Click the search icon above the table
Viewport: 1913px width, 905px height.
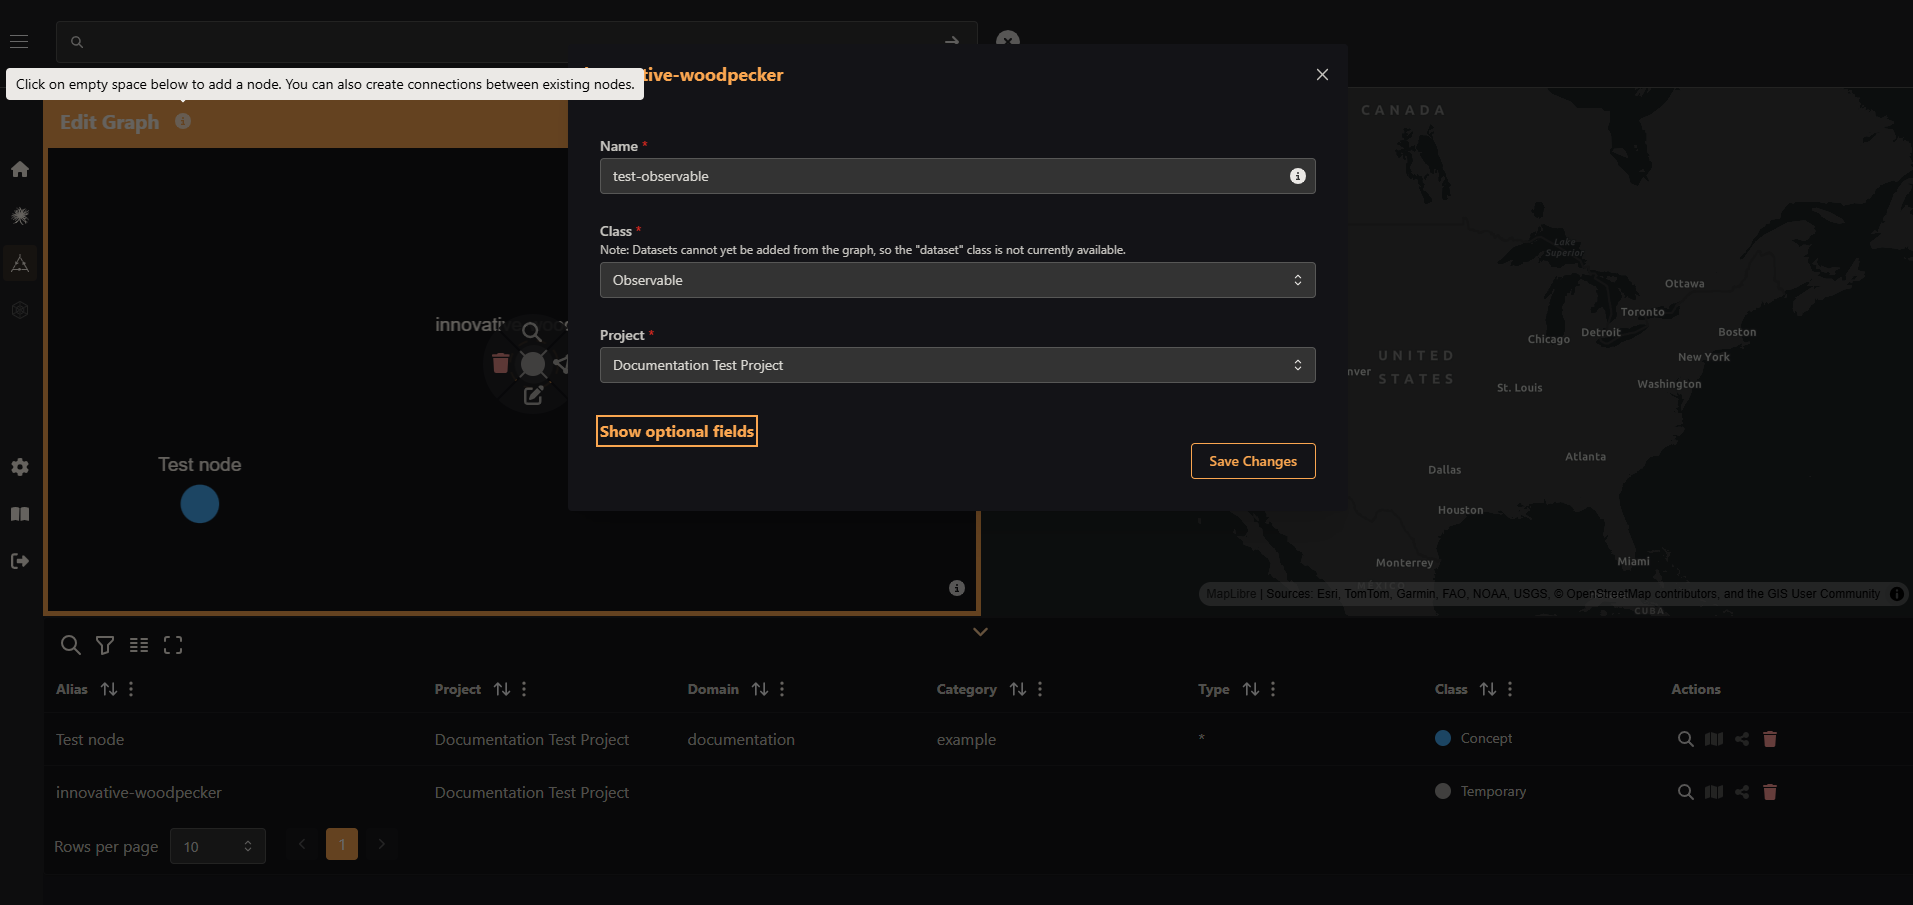[70, 645]
